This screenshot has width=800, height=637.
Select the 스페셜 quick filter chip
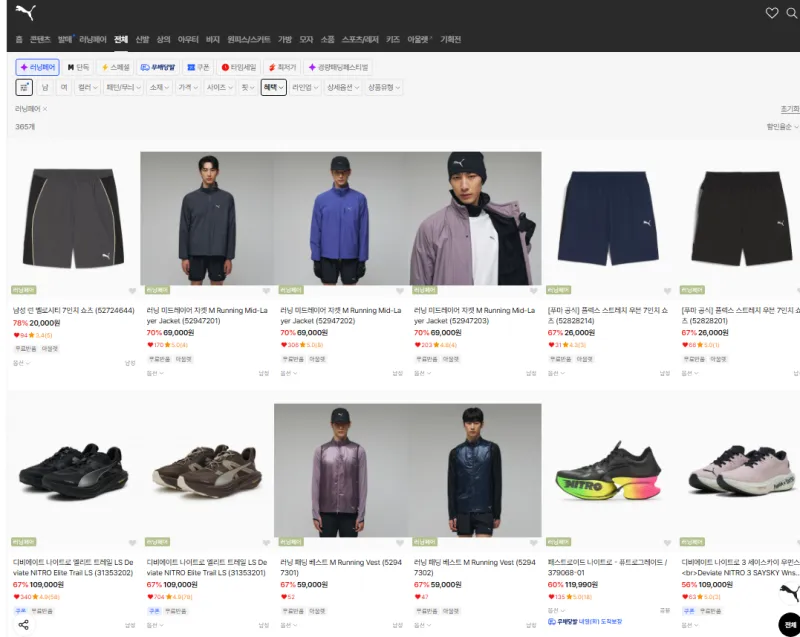tap(115, 67)
